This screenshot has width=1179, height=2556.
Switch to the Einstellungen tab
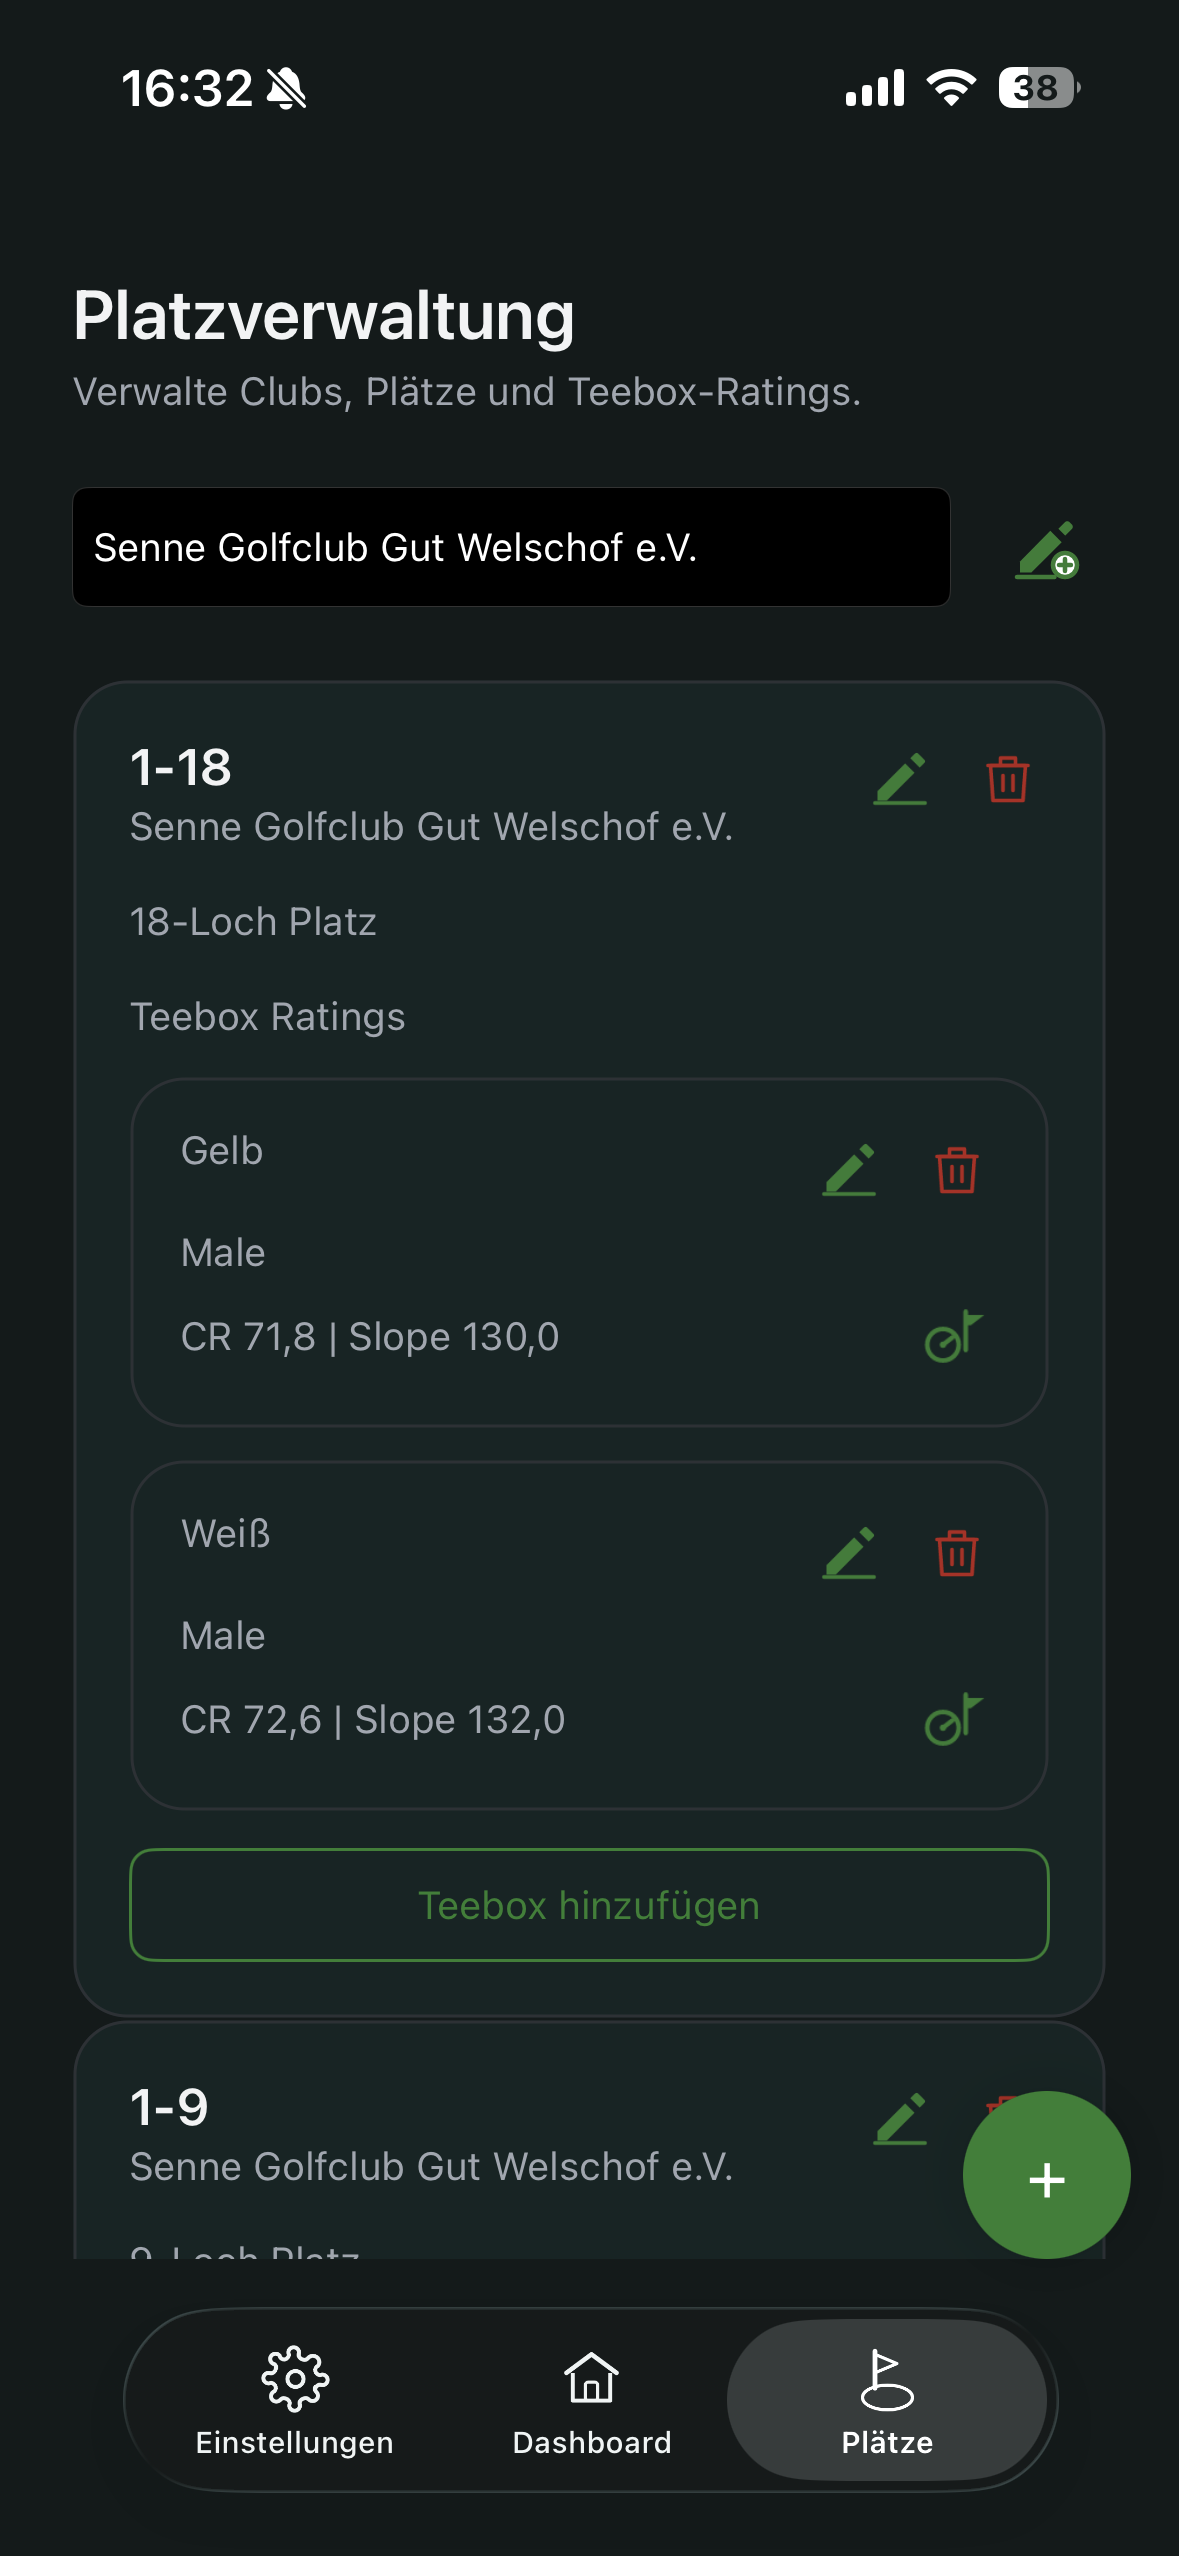point(294,2400)
